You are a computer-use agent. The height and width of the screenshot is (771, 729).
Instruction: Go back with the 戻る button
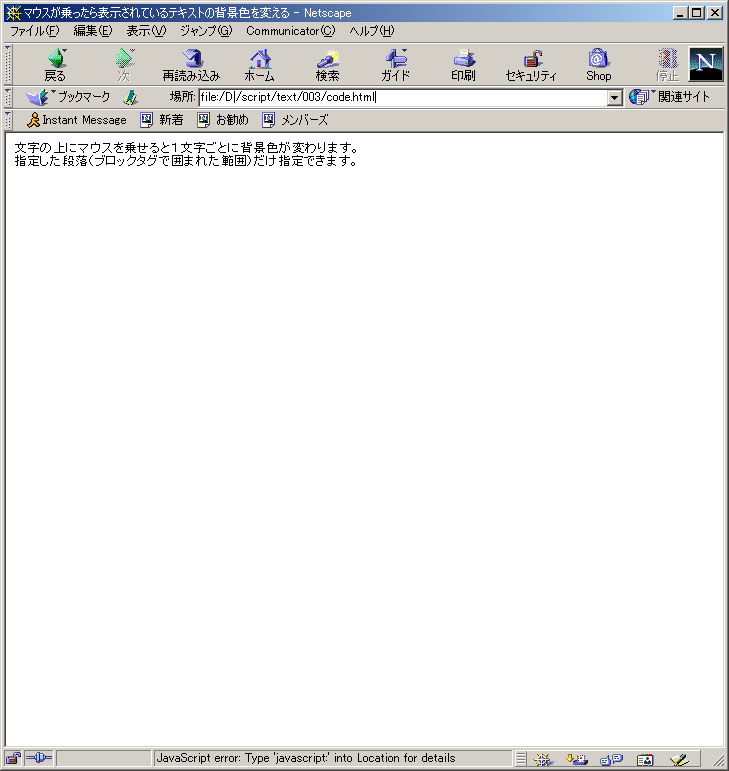pyautogui.click(x=56, y=65)
